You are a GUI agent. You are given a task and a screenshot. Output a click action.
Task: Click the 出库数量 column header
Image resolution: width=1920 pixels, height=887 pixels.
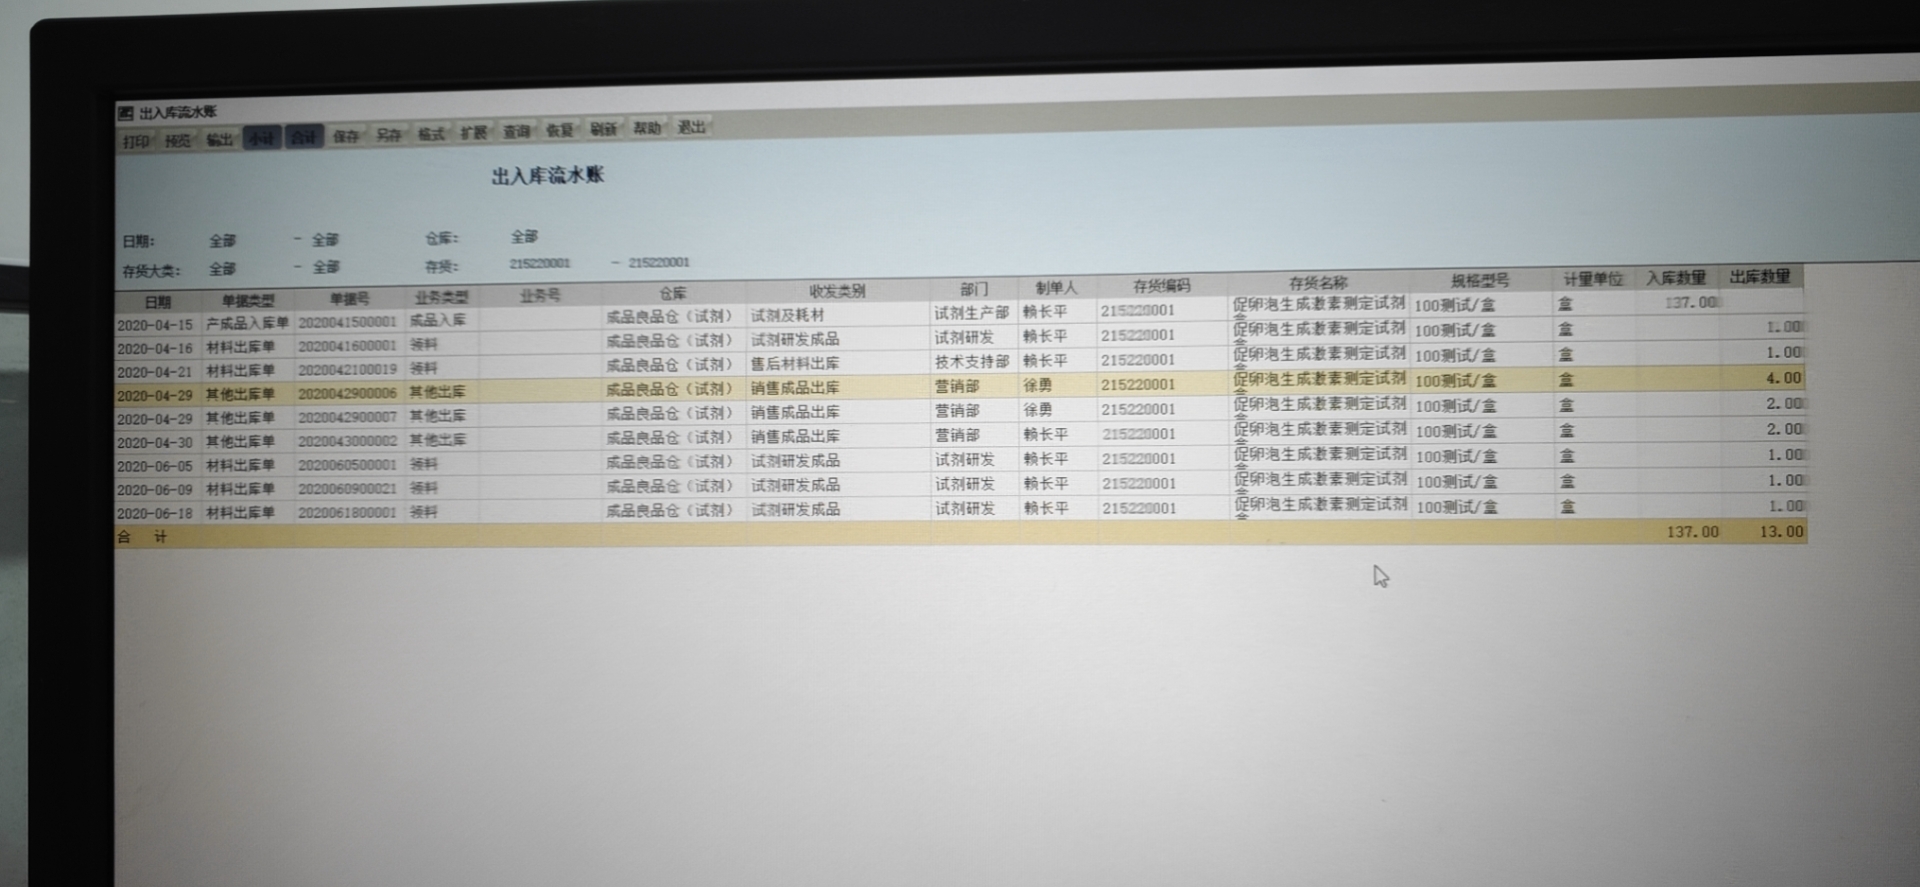[1761, 276]
